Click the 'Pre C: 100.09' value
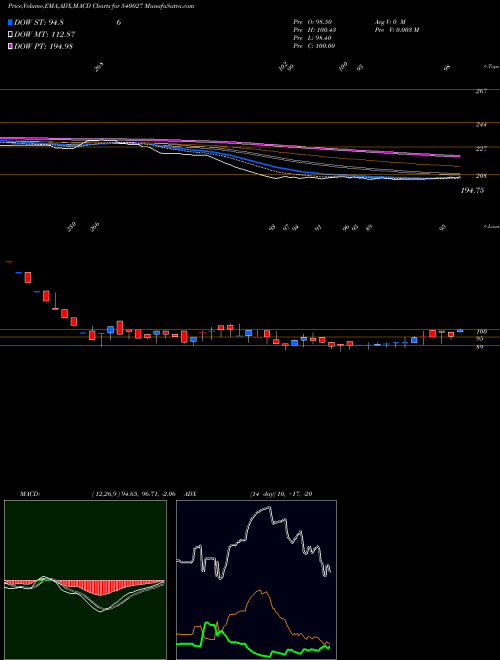 pyautogui.click(x=314, y=46)
